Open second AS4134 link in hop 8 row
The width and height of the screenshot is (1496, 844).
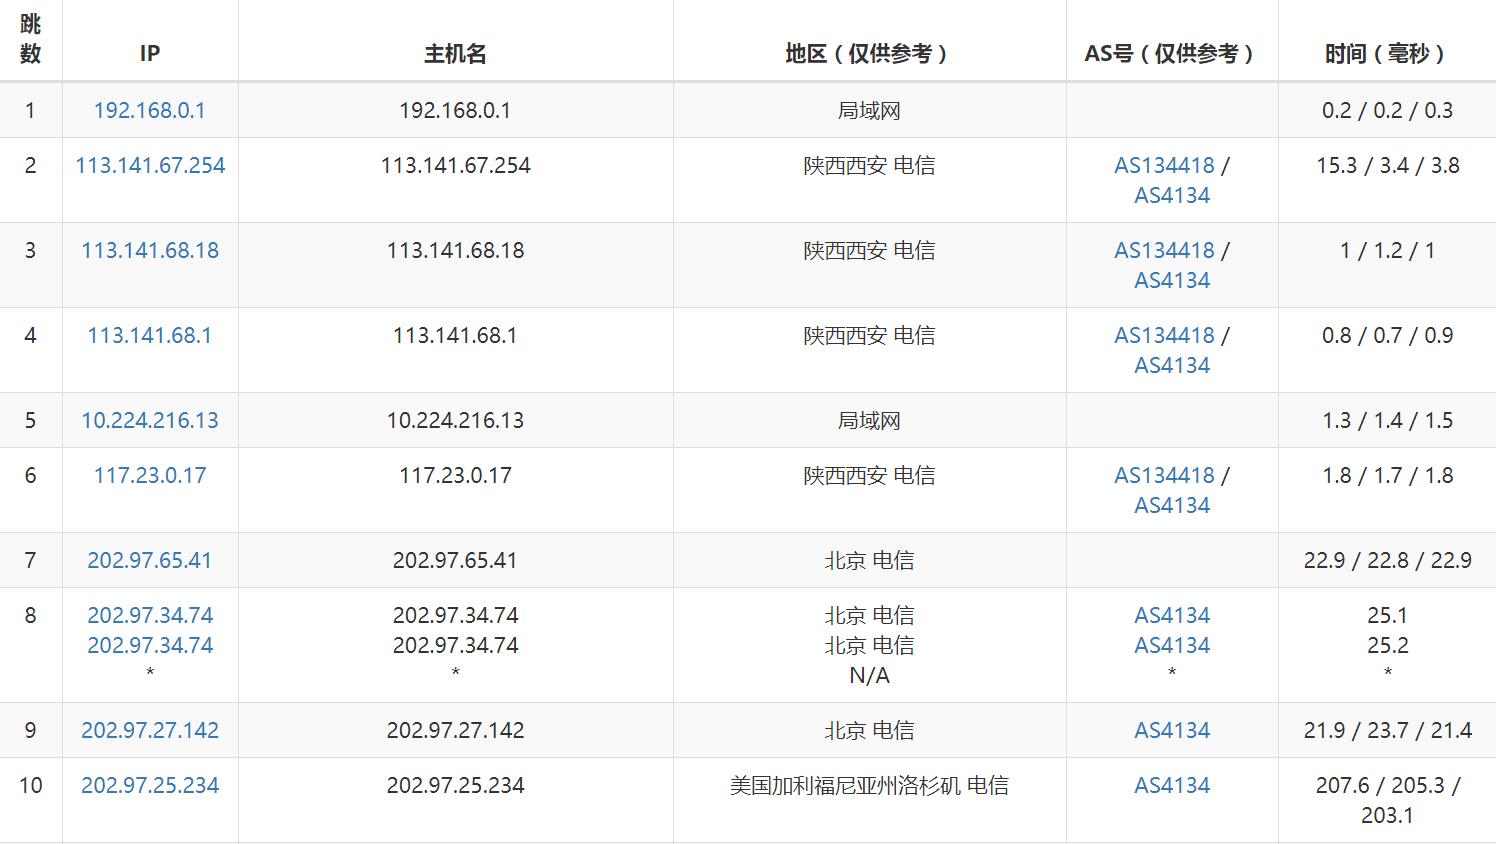click(1172, 645)
